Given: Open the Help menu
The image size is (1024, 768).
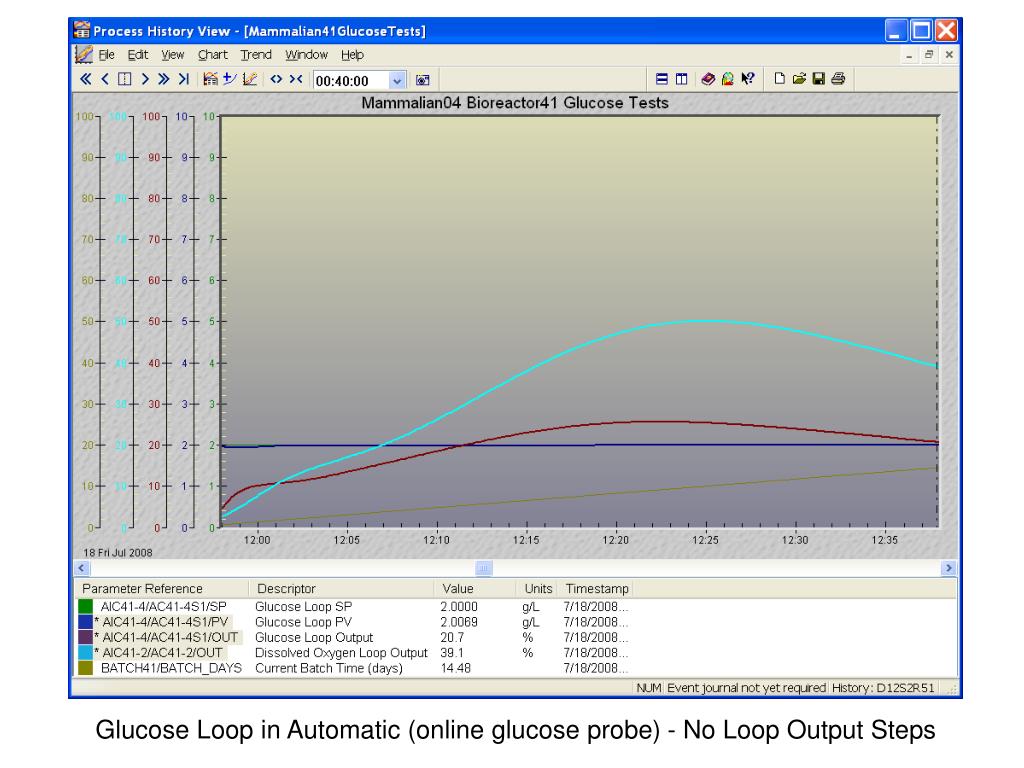Looking at the screenshot, I should tap(353, 55).
